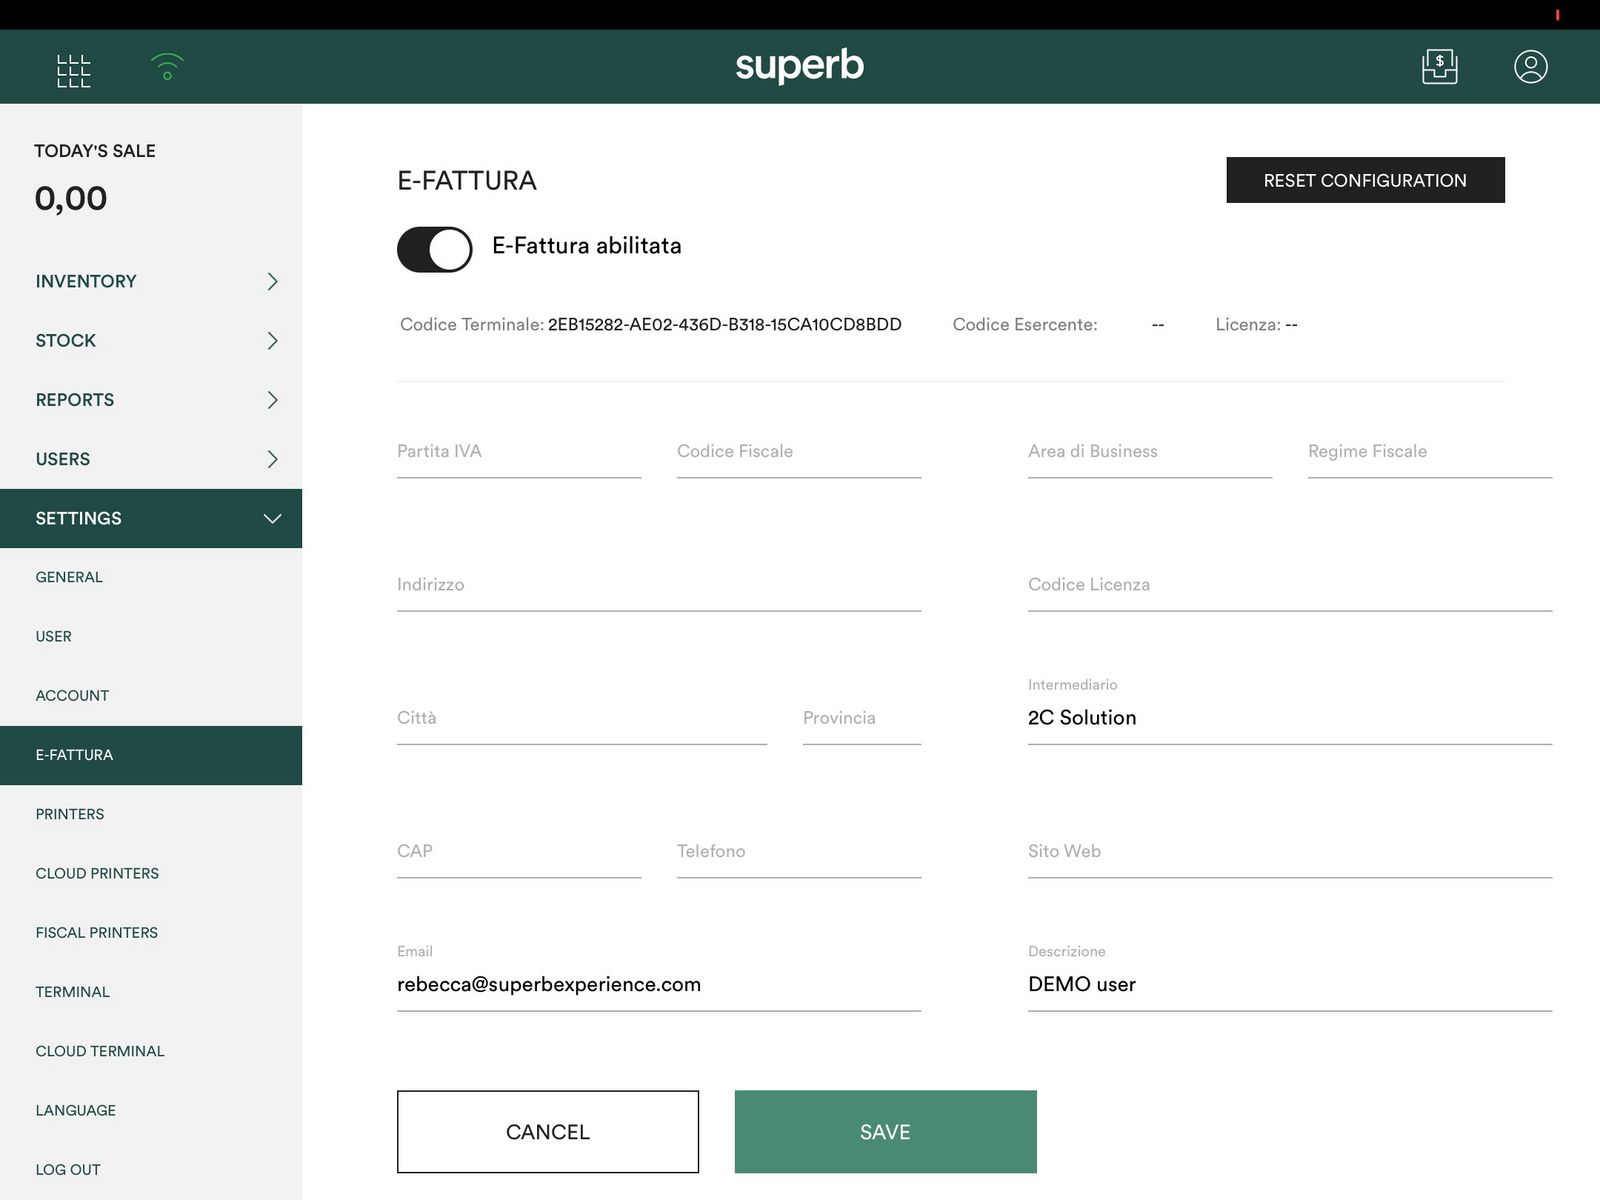1600x1200 pixels.
Task: Open the General settings page
Action: [151, 577]
